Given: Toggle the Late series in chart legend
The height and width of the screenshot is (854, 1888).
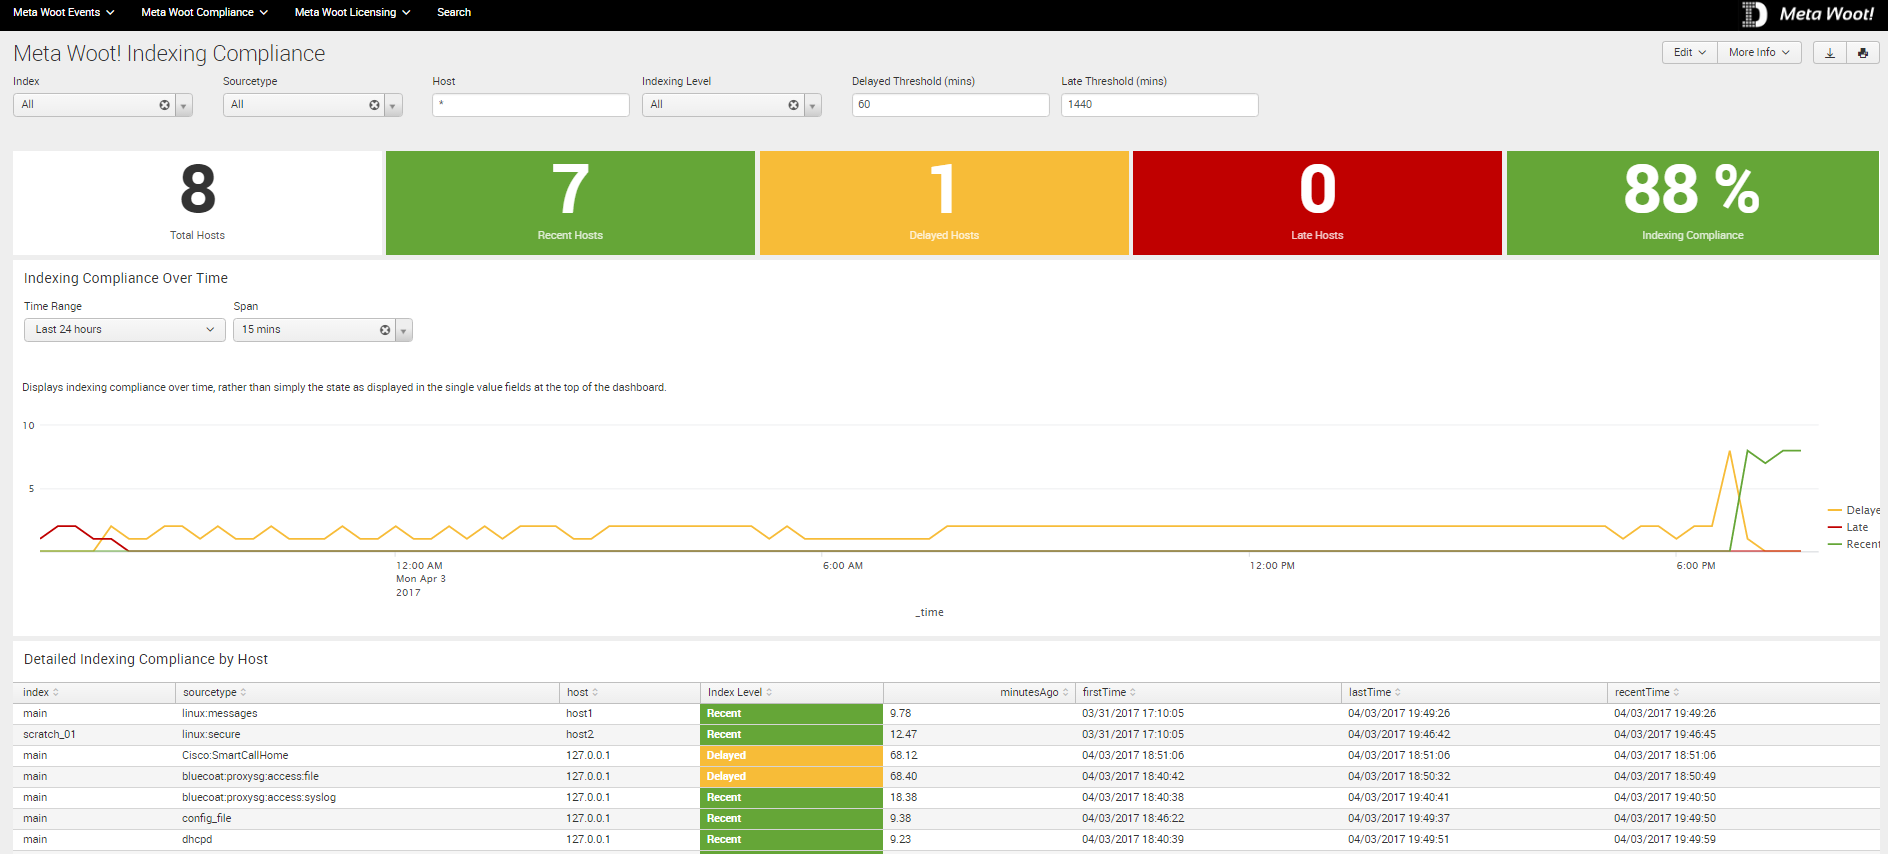Looking at the screenshot, I should tap(1856, 527).
